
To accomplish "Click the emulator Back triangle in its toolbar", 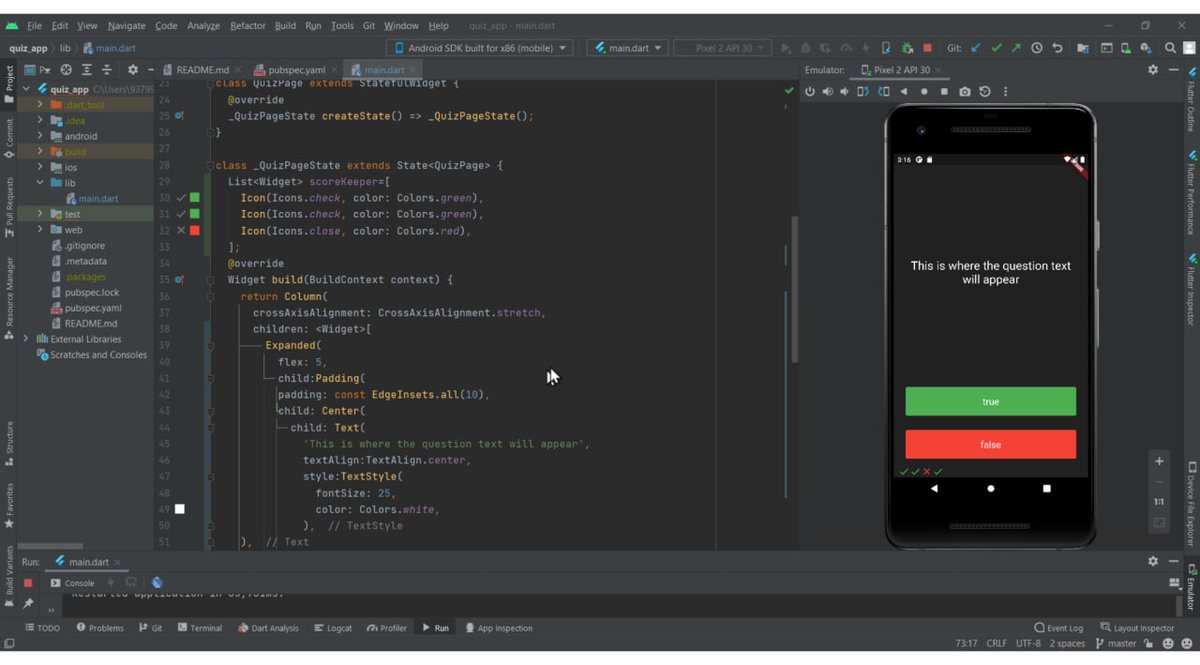I will tap(904, 92).
